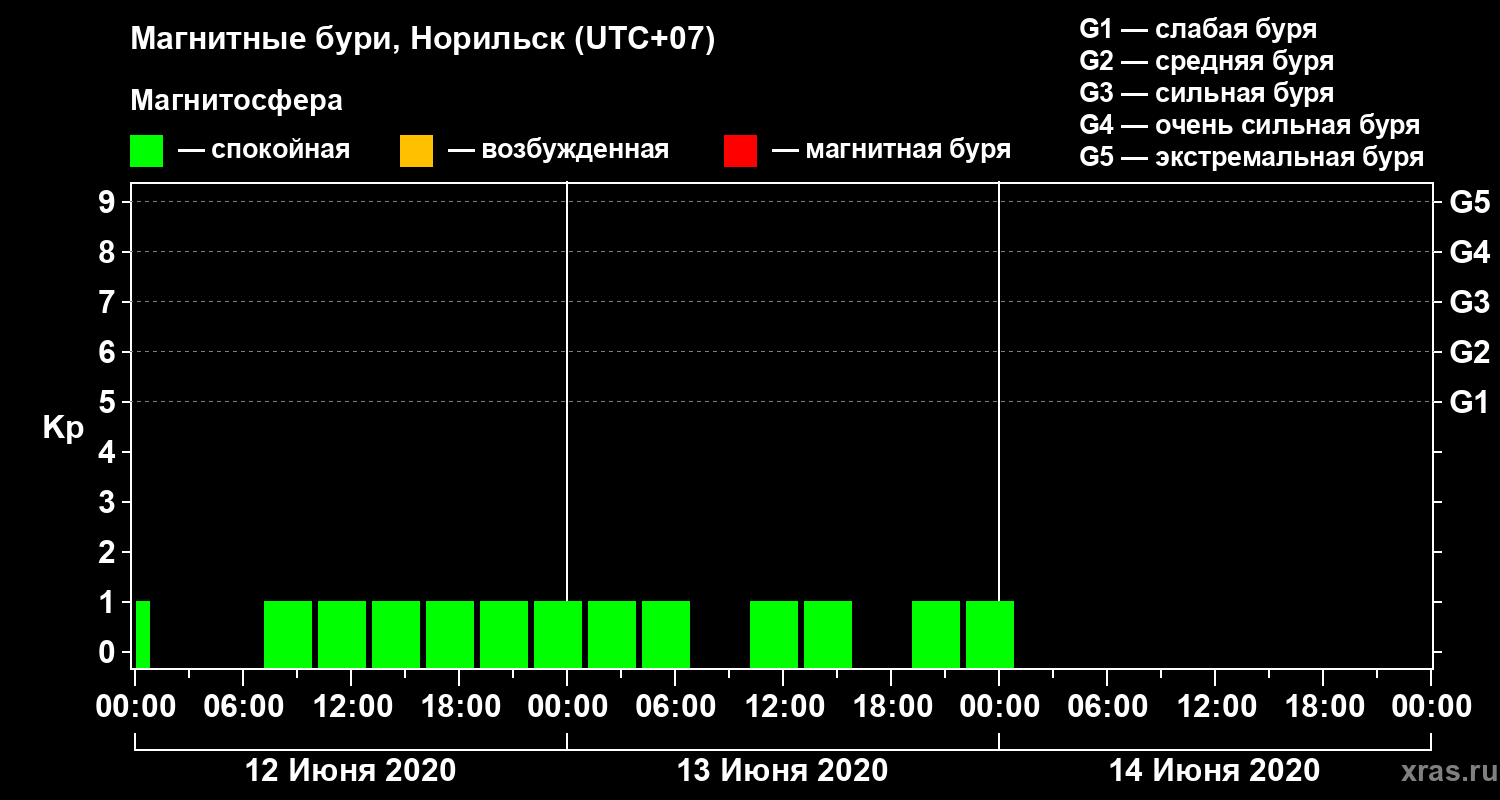Click the 'G3 — сильная буря' legend line

click(1207, 93)
